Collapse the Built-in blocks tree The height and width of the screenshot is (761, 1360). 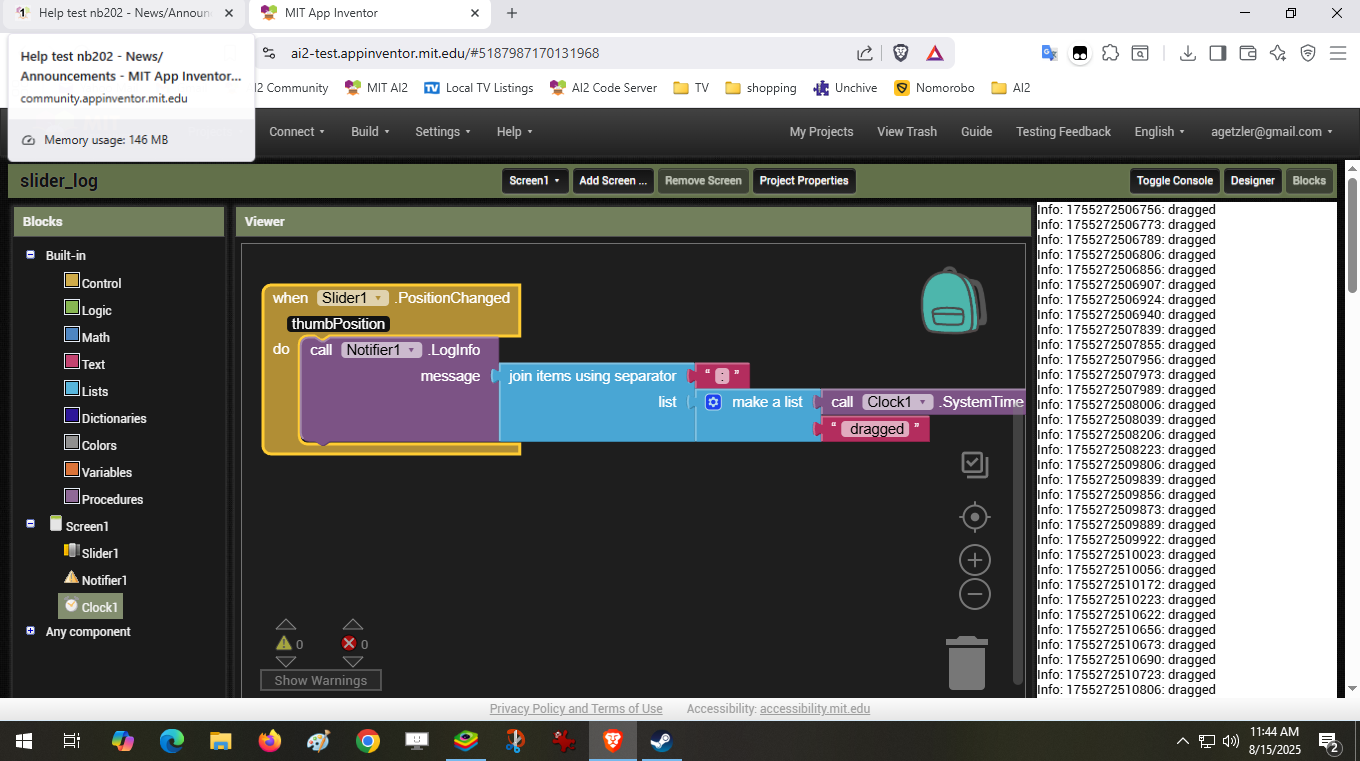click(31, 255)
